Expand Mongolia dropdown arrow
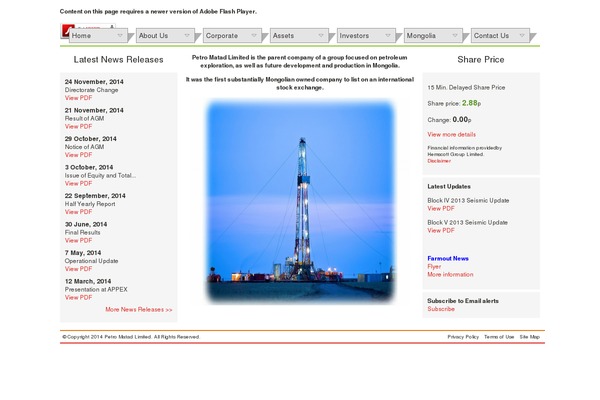 coord(455,35)
